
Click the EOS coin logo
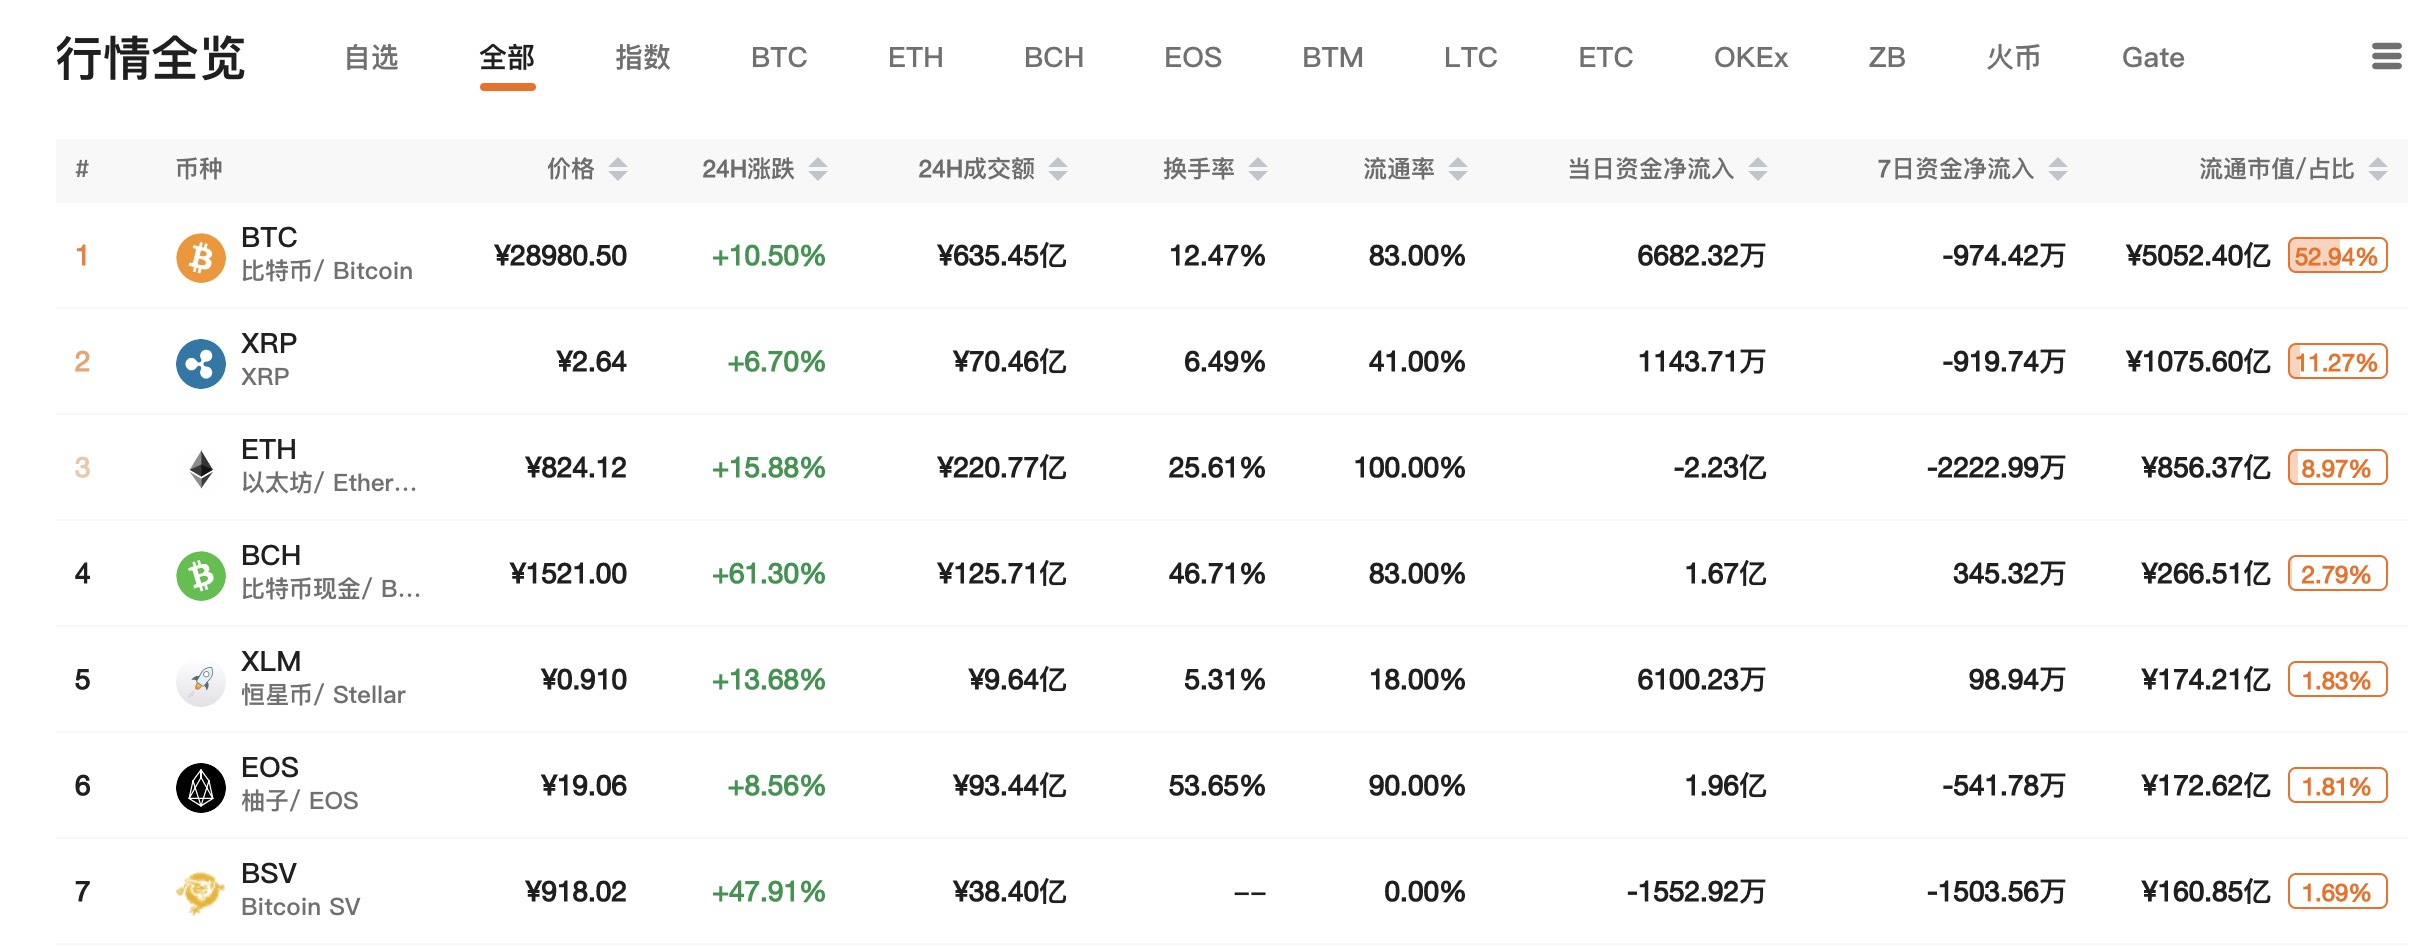(x=201, y=787)
